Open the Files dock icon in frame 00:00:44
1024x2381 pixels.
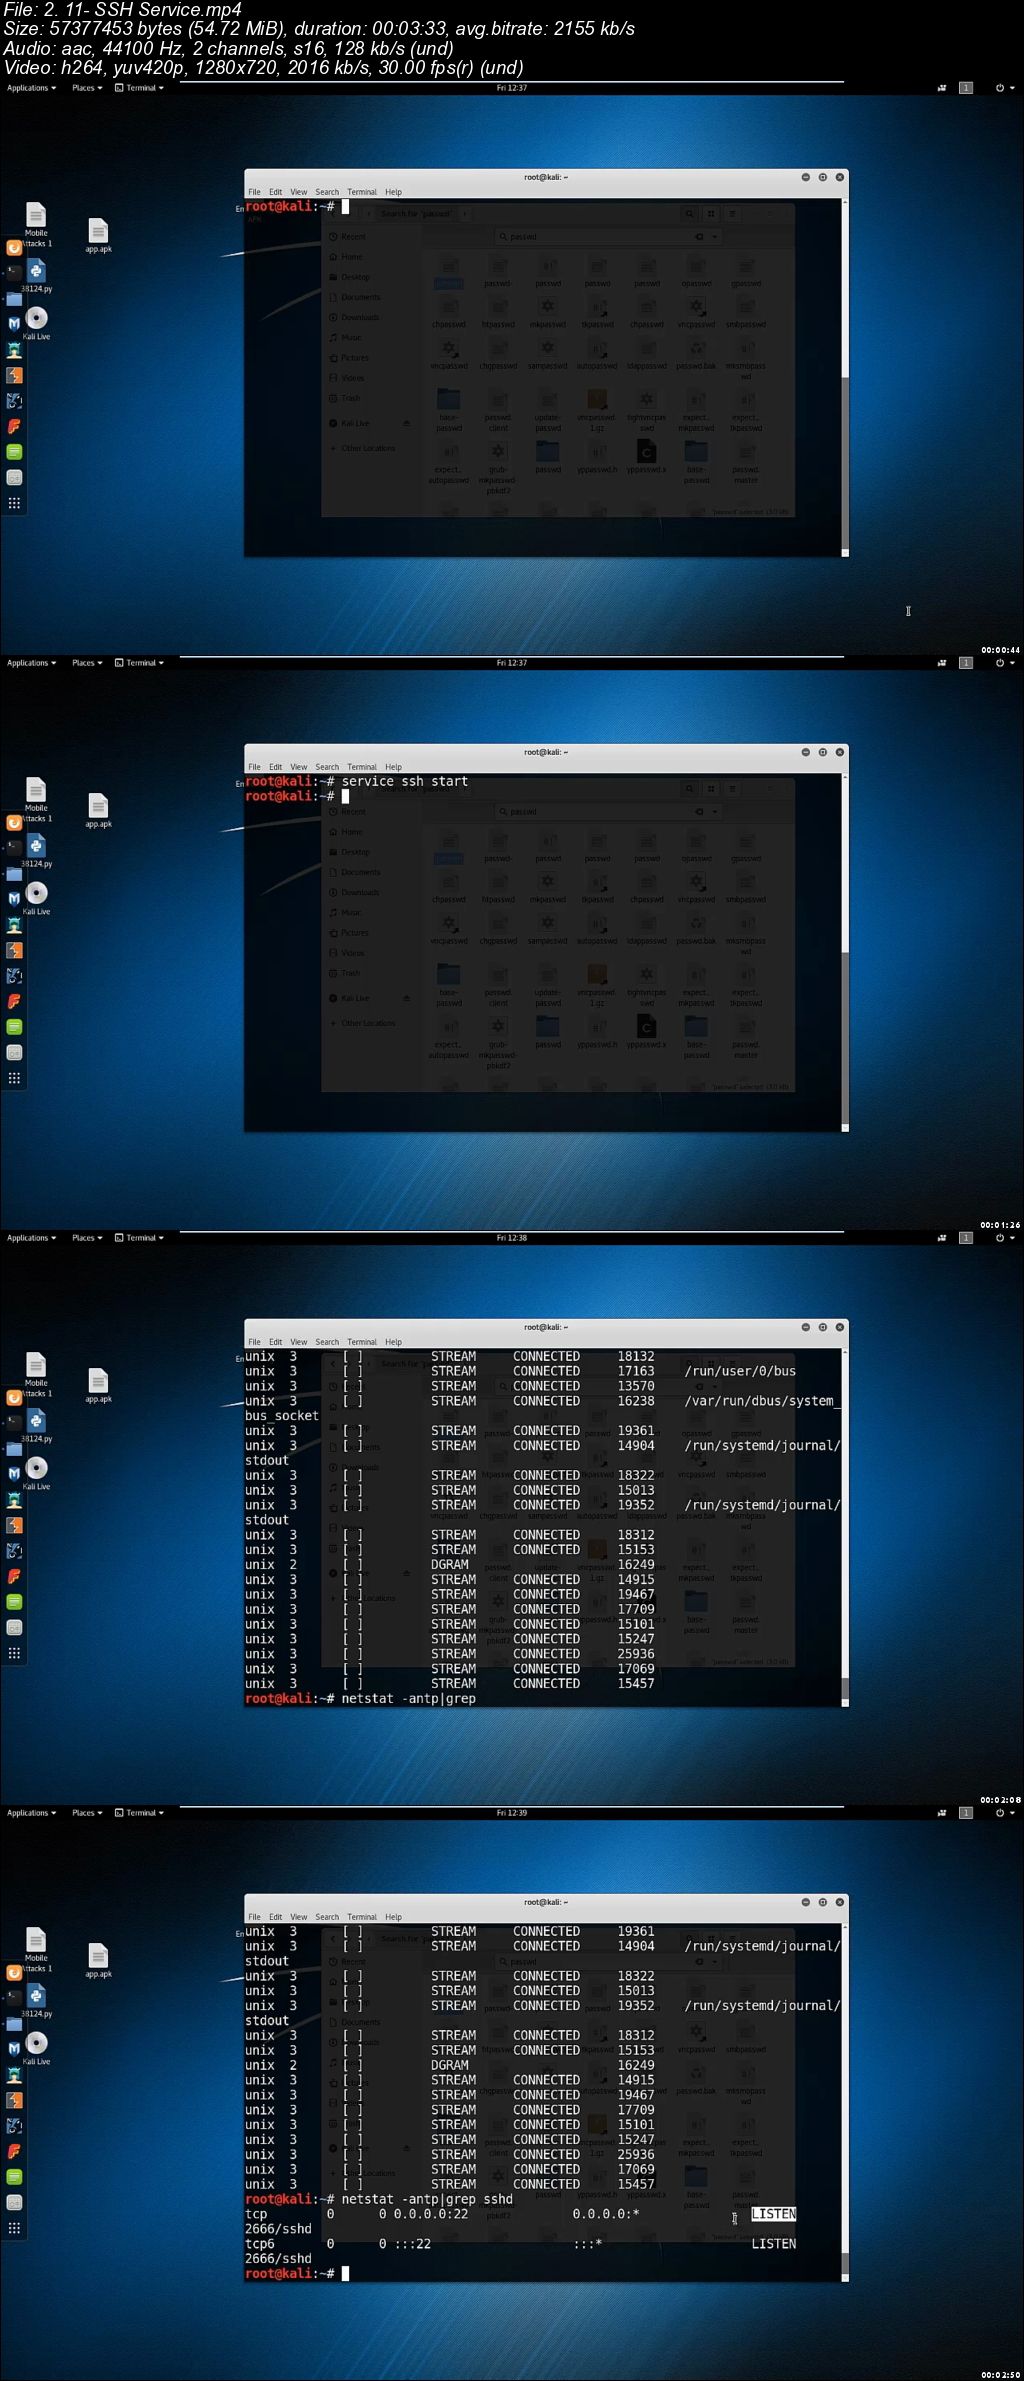click(14, 299)
